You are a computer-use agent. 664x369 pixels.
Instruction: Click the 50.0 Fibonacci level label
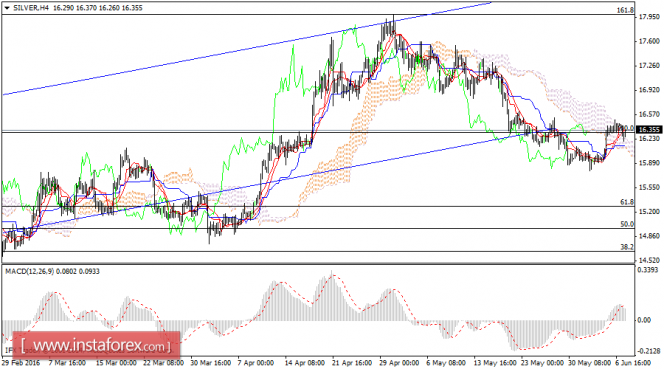point(627,224)
